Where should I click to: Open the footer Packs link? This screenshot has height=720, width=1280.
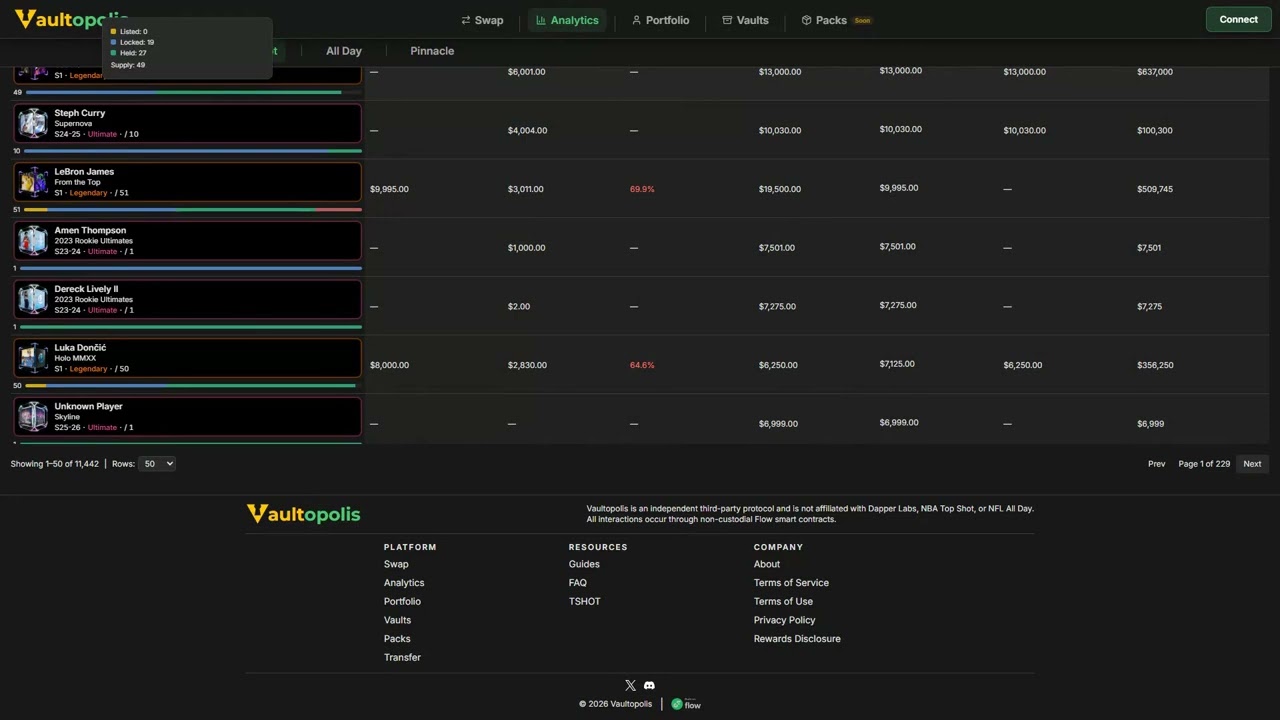pos(397,639)
